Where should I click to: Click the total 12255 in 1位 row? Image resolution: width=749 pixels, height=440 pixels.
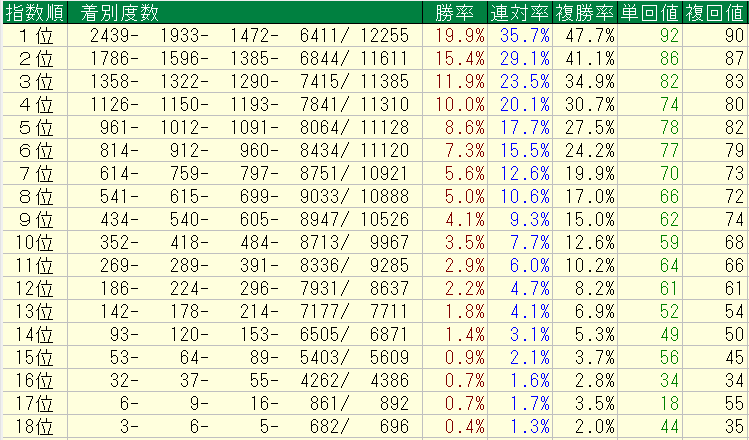pyautogui.click(x=385, y=36)
